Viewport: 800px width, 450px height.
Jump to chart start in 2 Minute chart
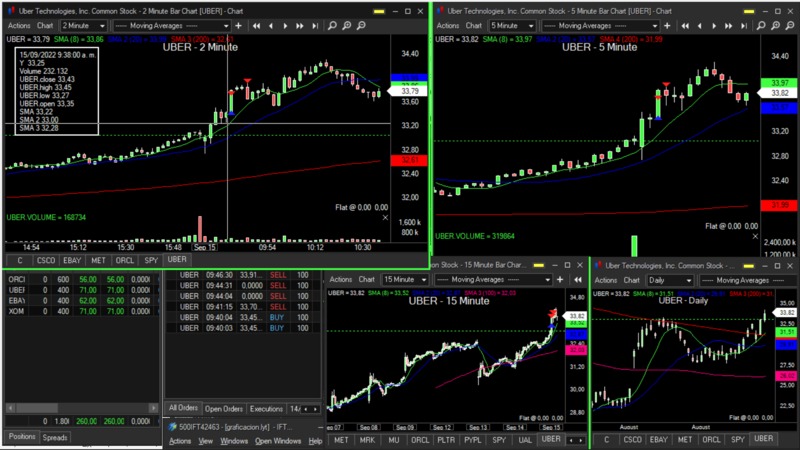(258, 25)
